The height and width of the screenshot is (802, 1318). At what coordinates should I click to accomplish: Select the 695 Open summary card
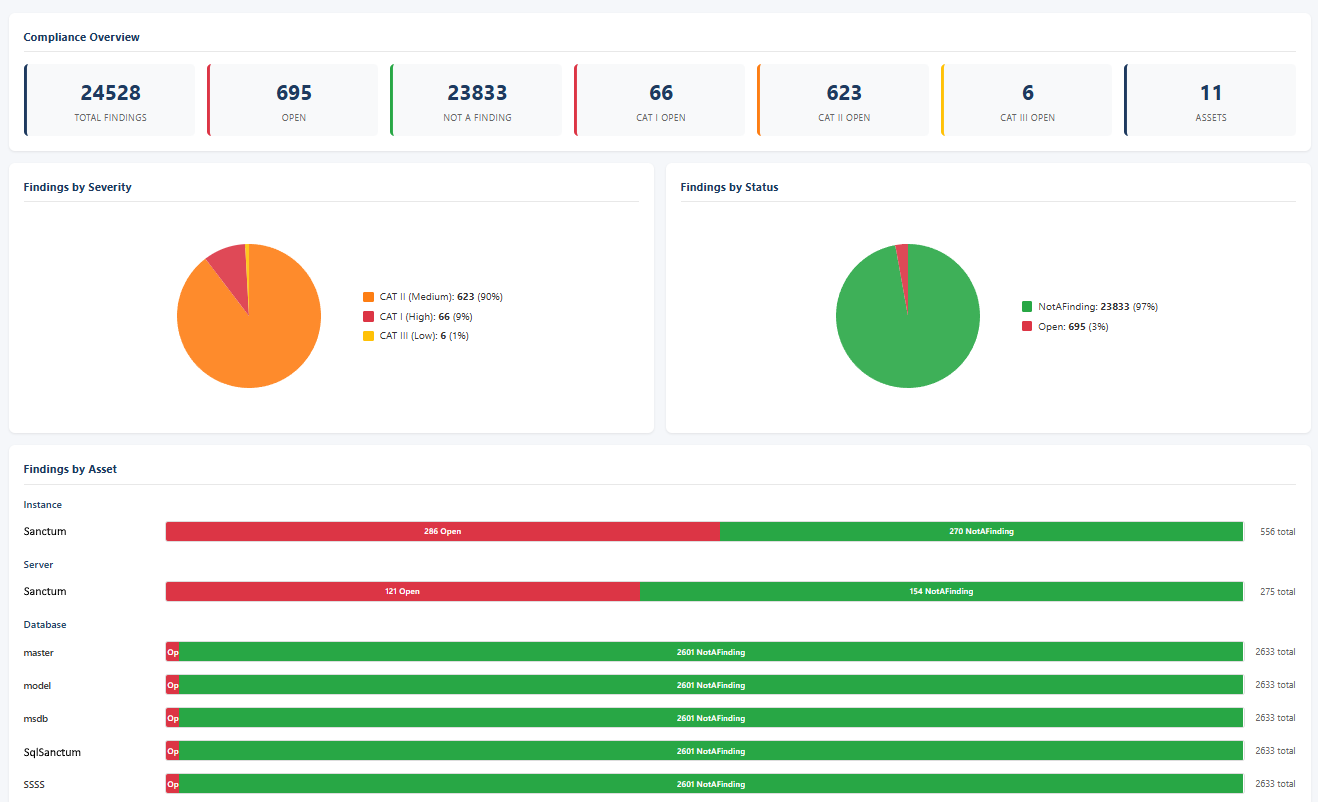[293, 100]
